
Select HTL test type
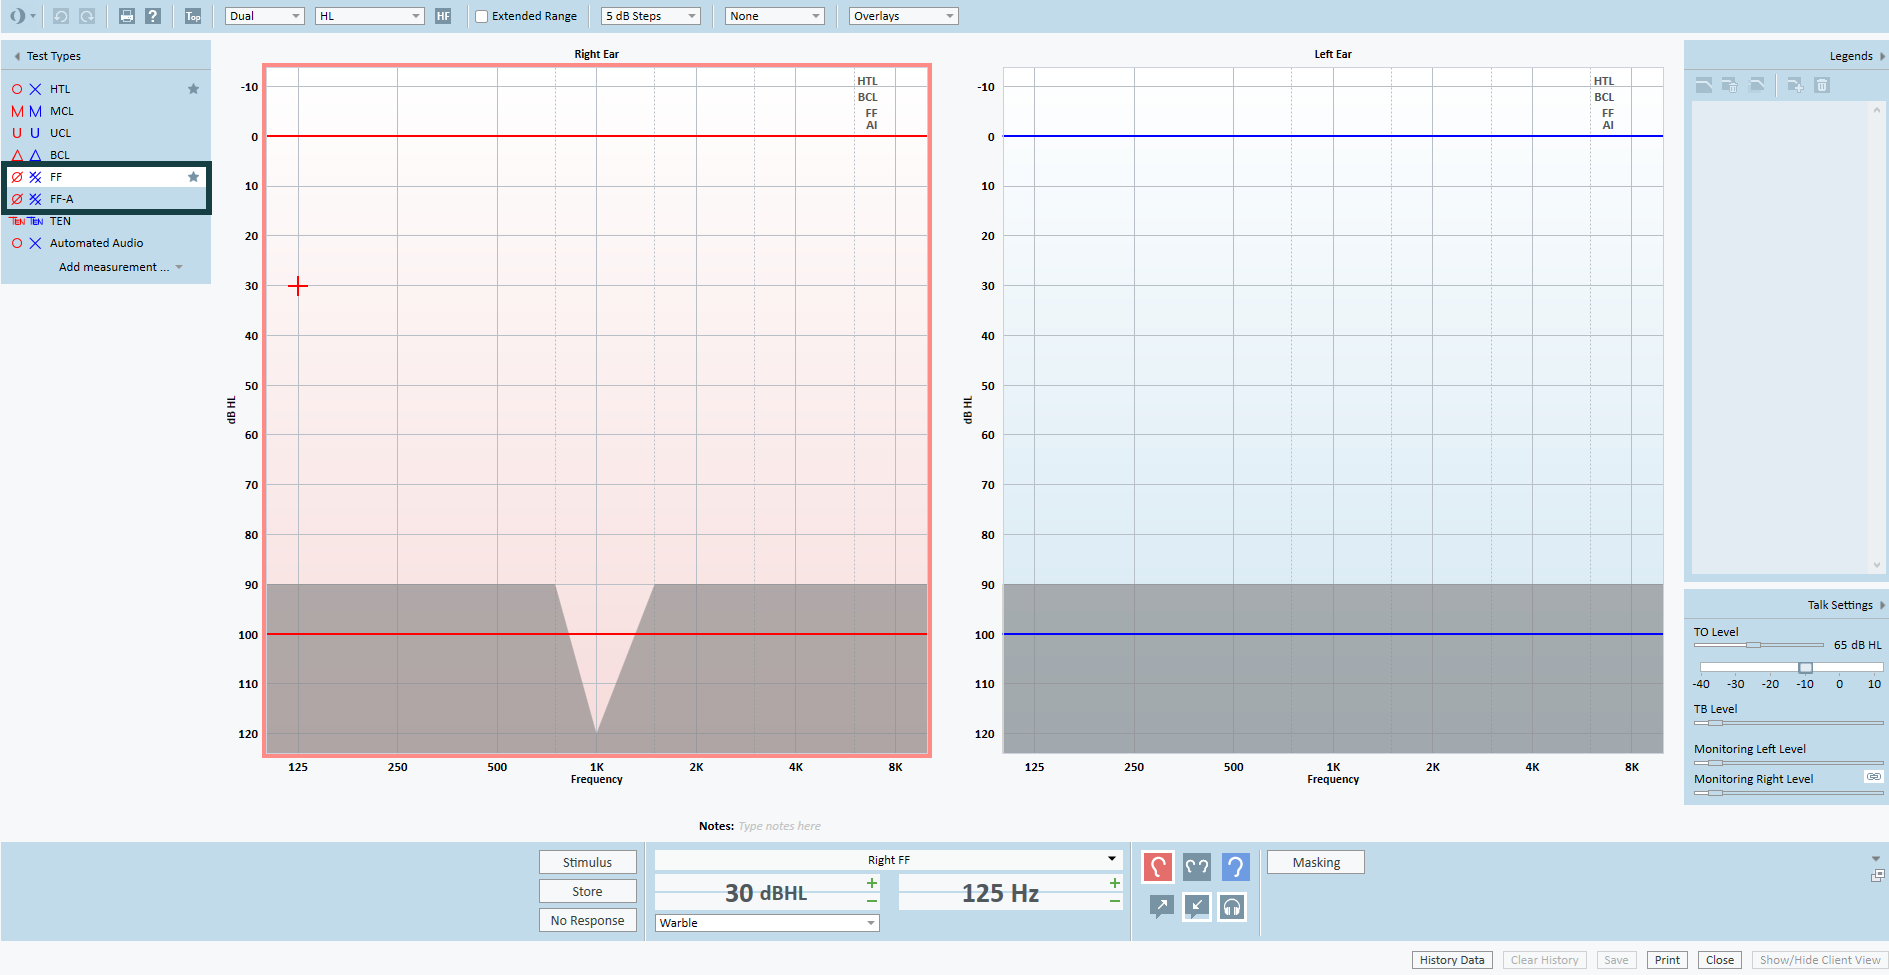(104, 89)
